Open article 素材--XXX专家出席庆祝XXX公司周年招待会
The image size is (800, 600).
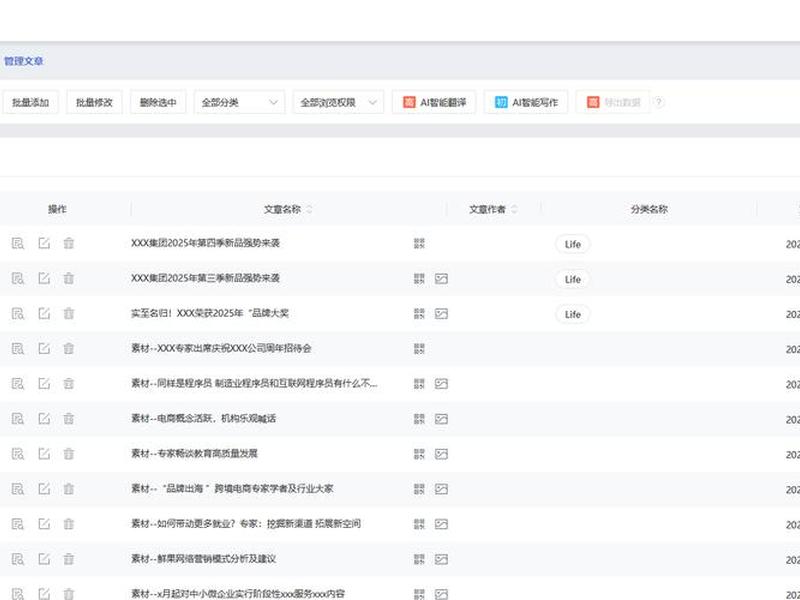coord(221,348)
